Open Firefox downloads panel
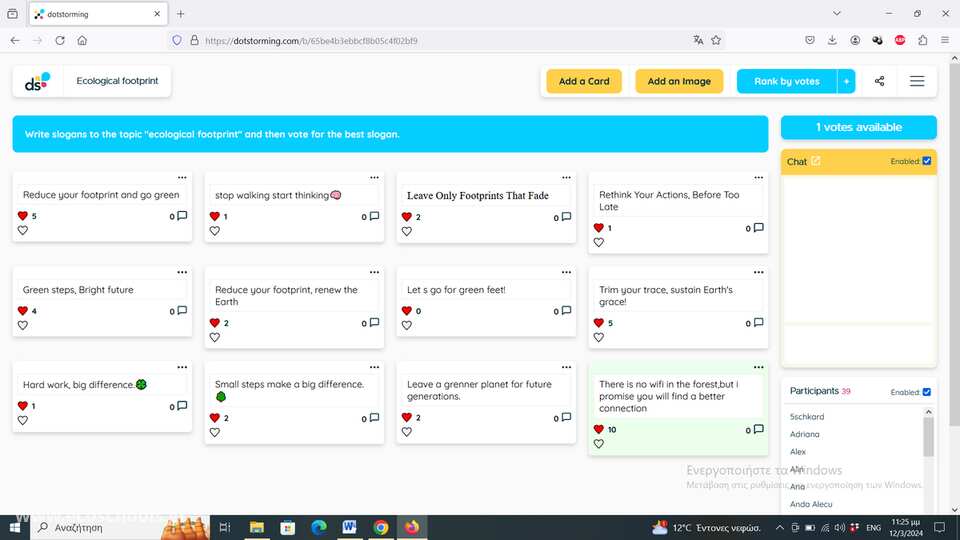Image resolution: width=960 pixels, height=540 pixels. [x=832, y=40]
